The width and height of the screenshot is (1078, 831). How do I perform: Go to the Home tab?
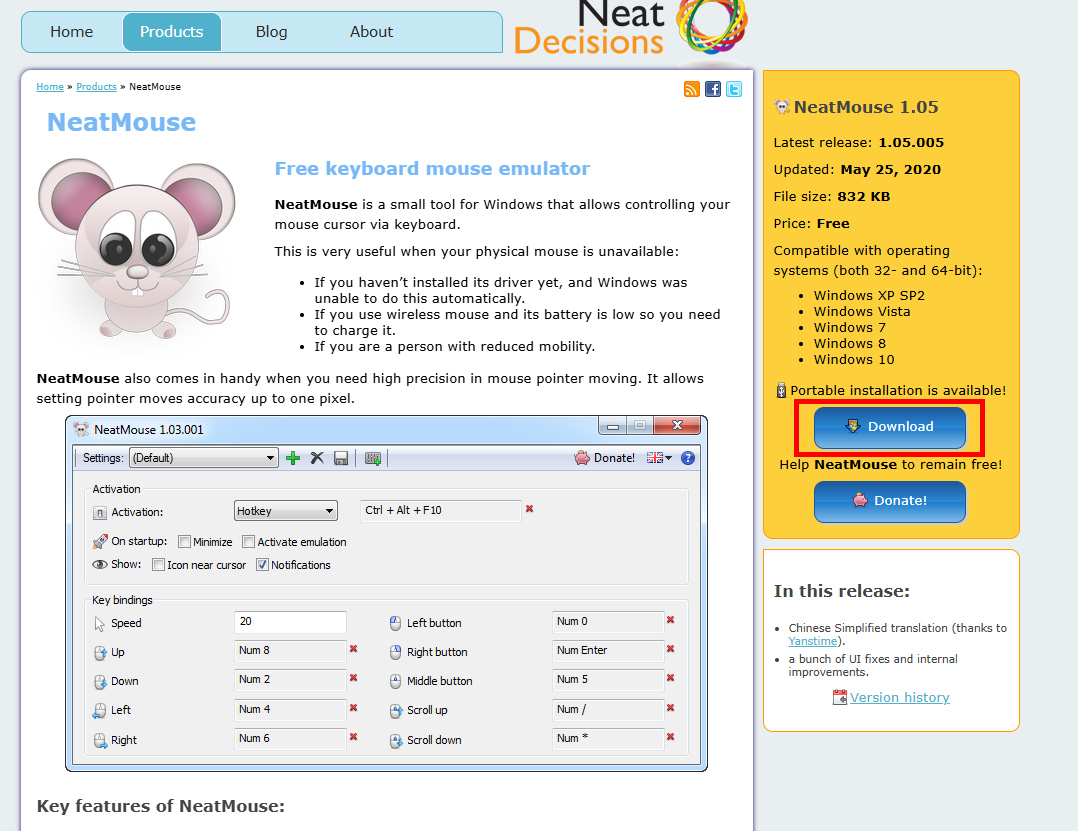[72, 32]
